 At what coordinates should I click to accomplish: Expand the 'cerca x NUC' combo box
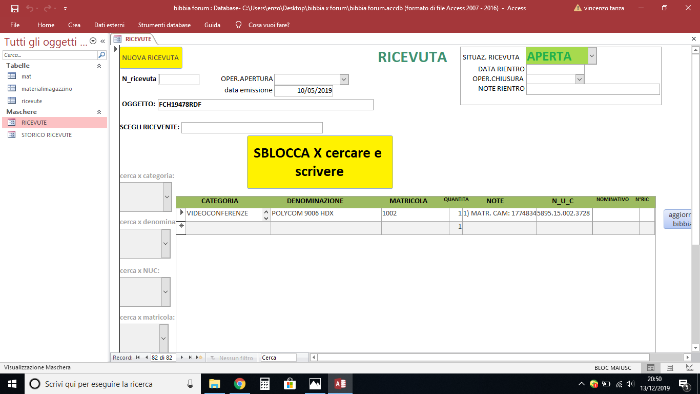coord(166,292)
